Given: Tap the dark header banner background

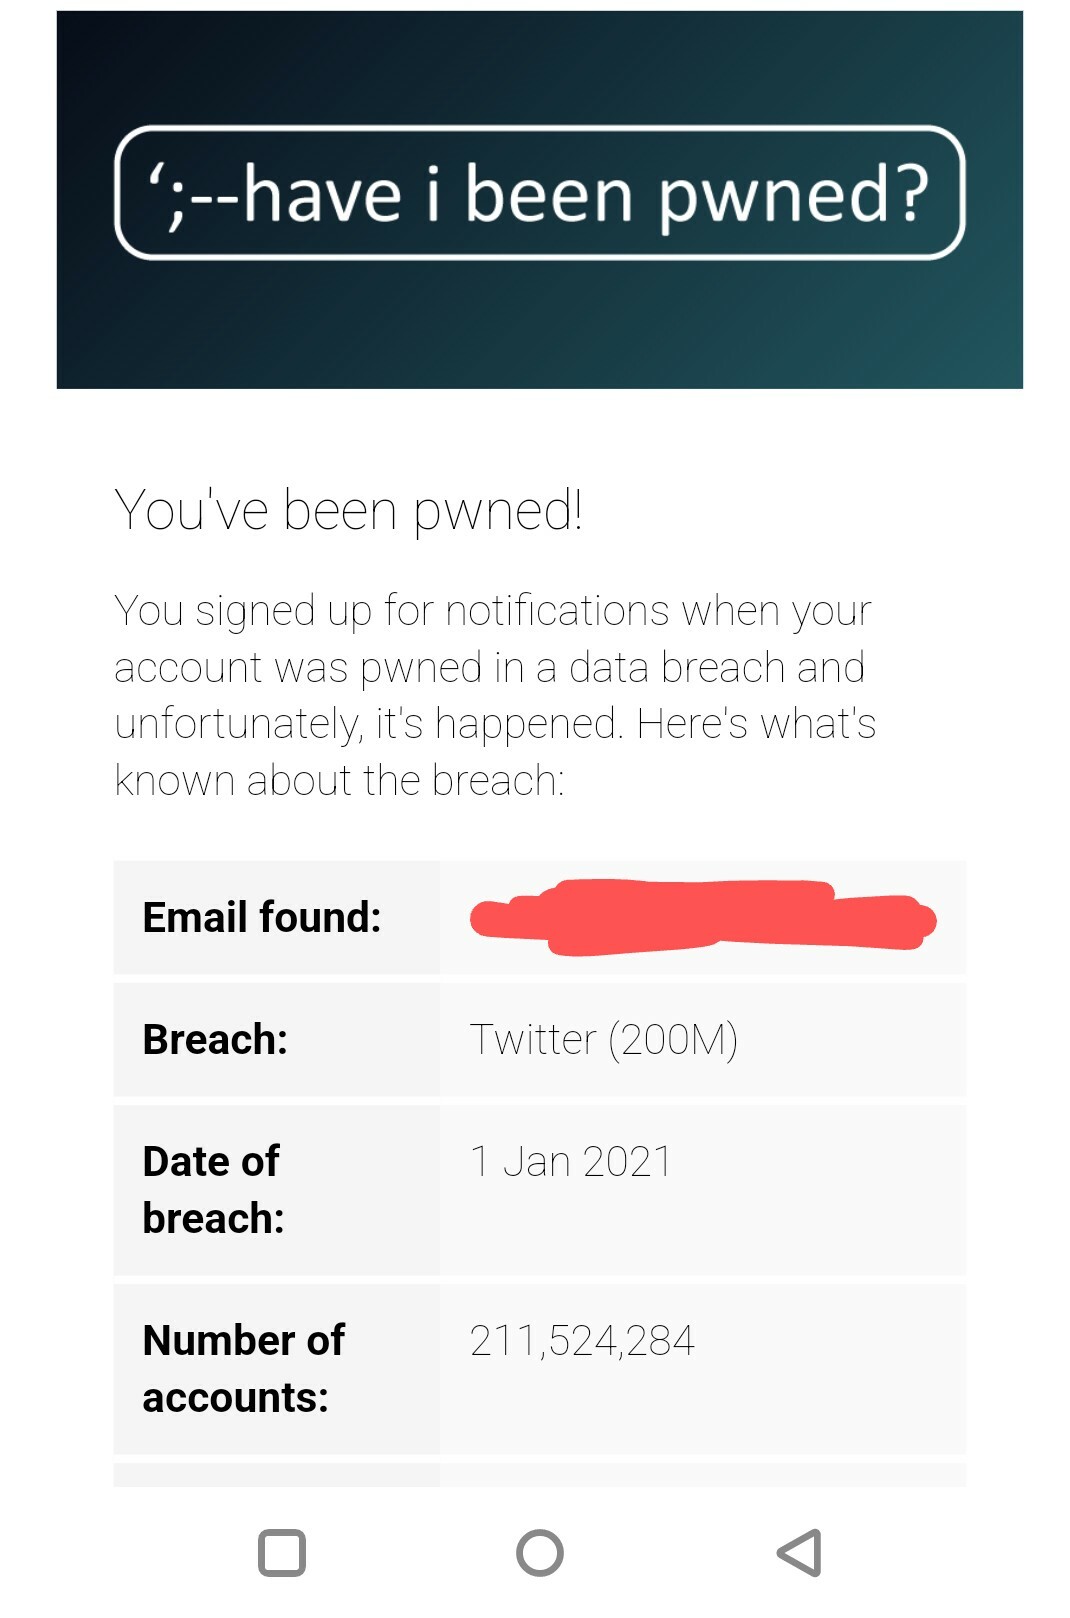Looking at the screenshot, I should (540, 330).
